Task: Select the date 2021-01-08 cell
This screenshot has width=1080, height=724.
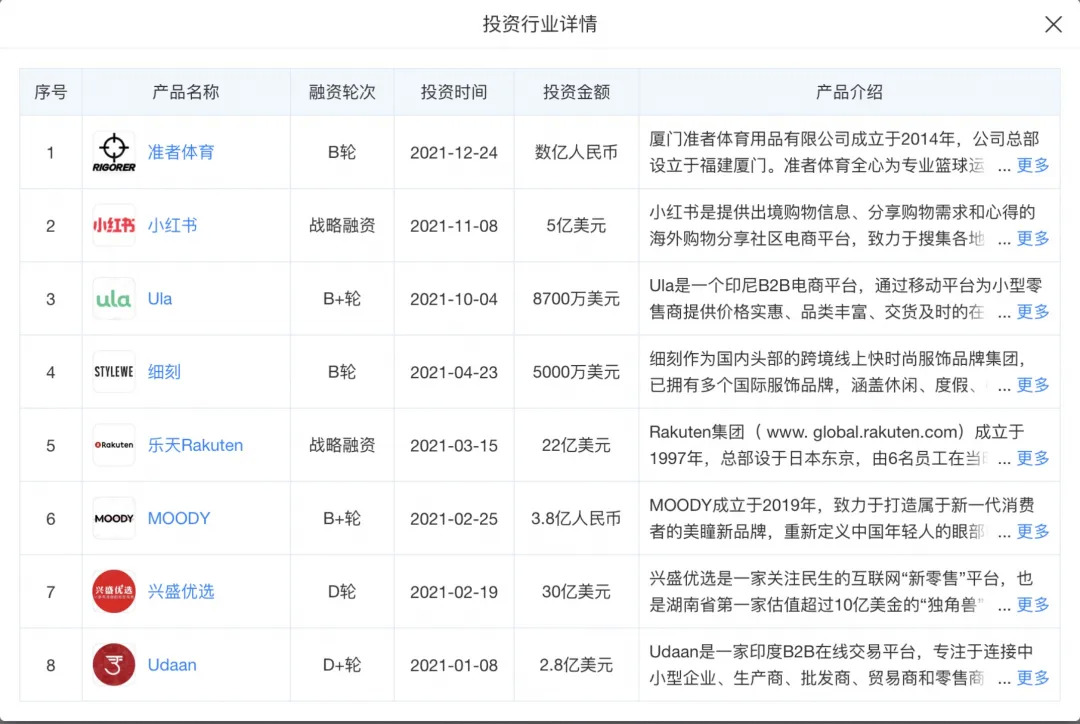Action: 454,665
